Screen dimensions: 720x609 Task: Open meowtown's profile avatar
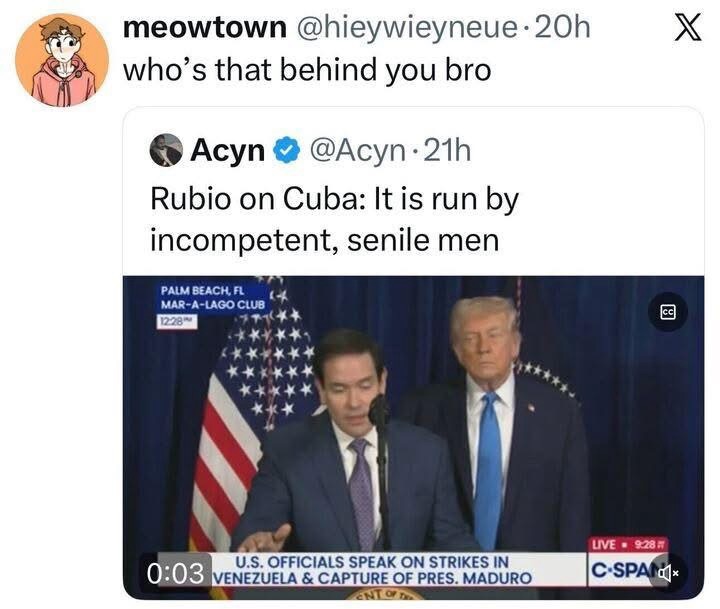click(62, 60)
